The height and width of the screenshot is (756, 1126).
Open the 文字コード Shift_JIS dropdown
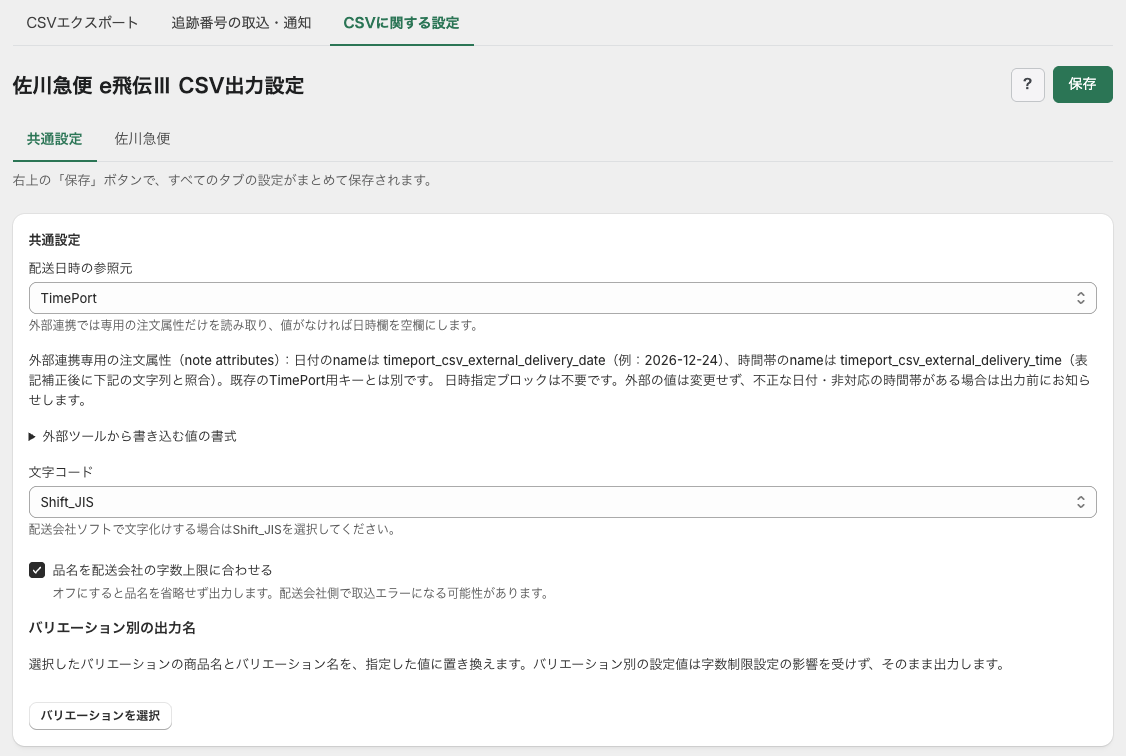[x=562, y=502]
